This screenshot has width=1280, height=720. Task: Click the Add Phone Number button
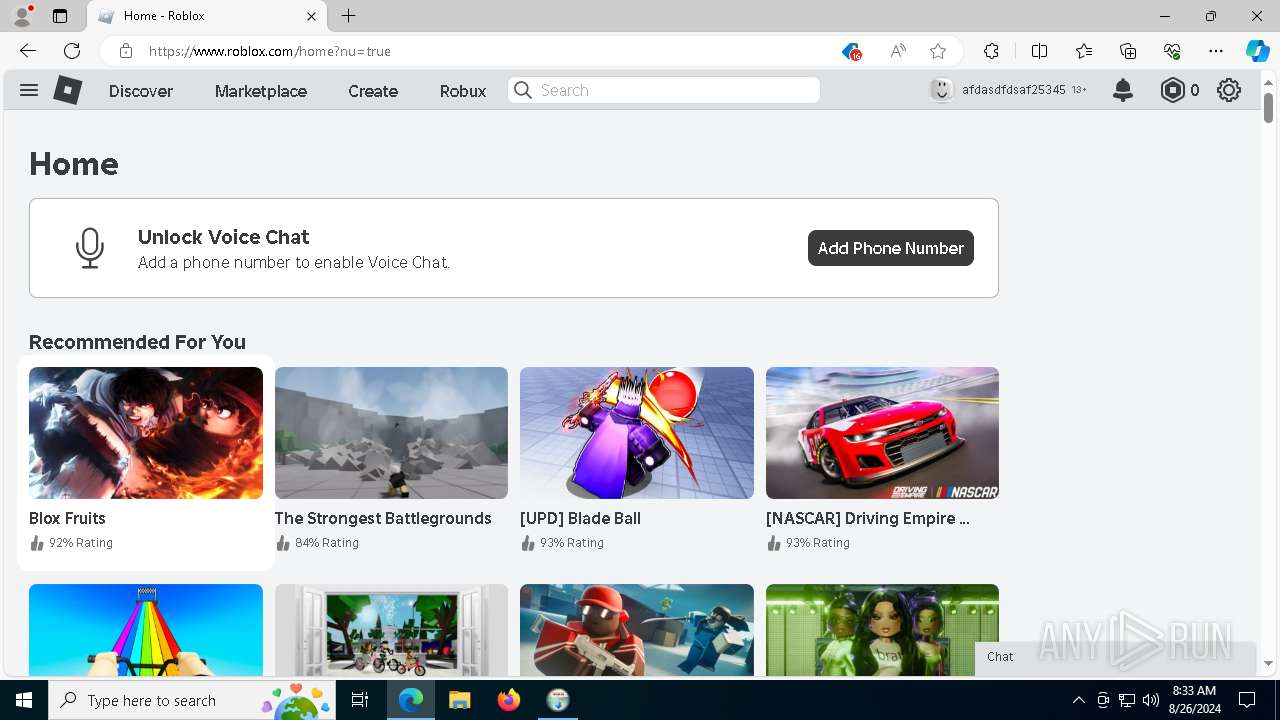(x=891, y=248)
